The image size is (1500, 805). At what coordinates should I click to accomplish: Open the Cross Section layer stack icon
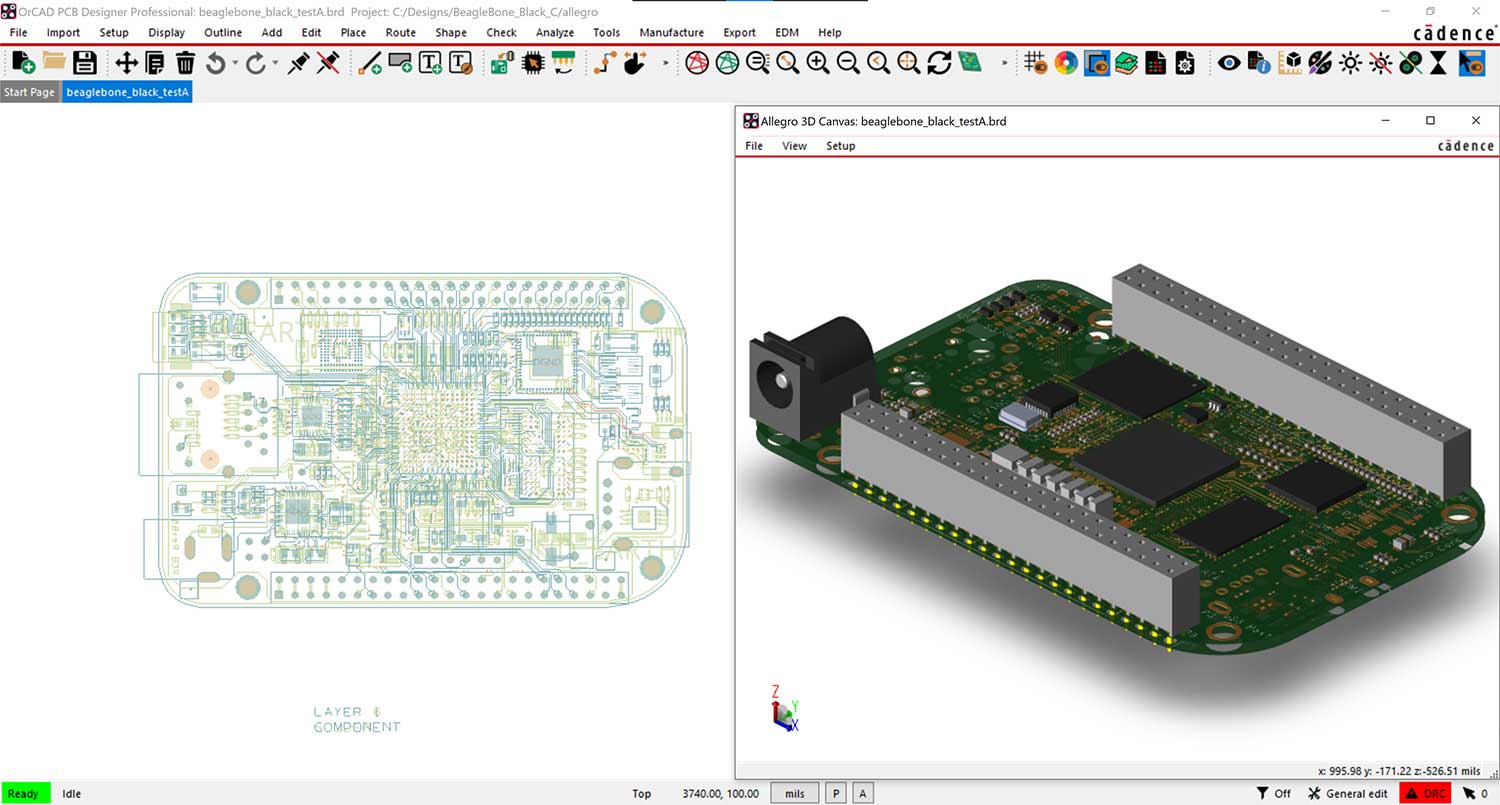coord(1126,63)
